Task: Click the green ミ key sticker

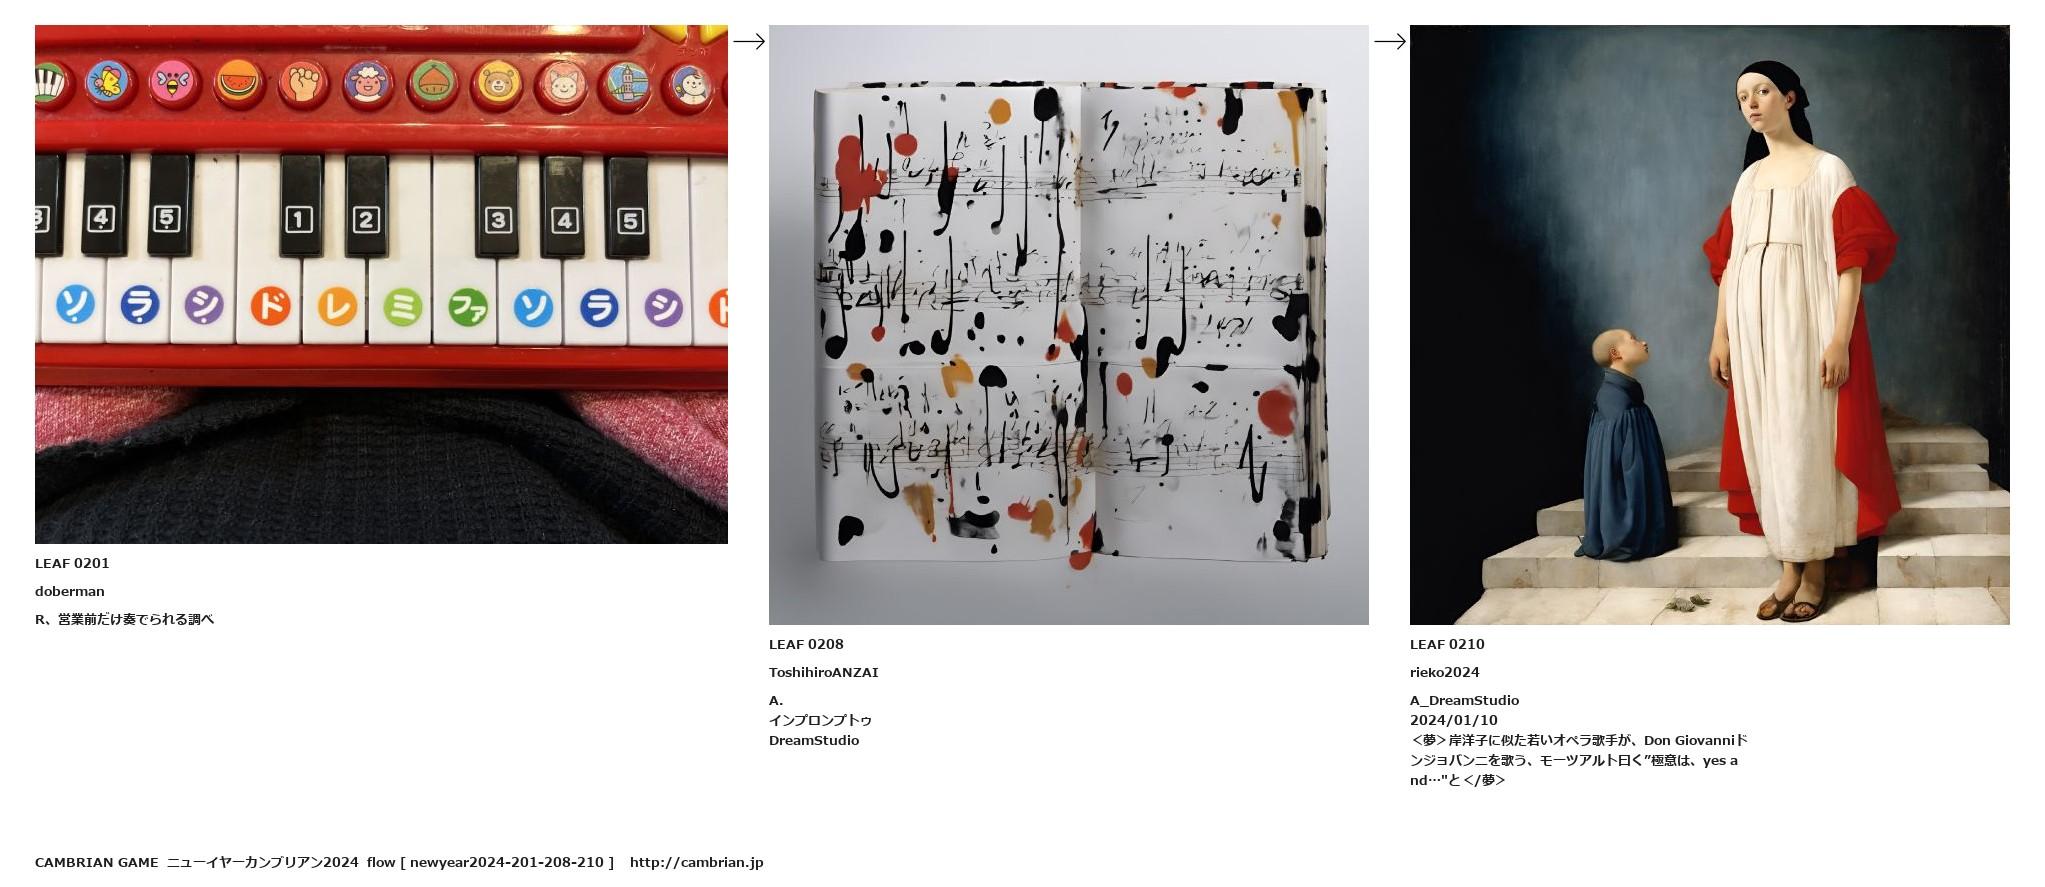Action: (402, 306)
